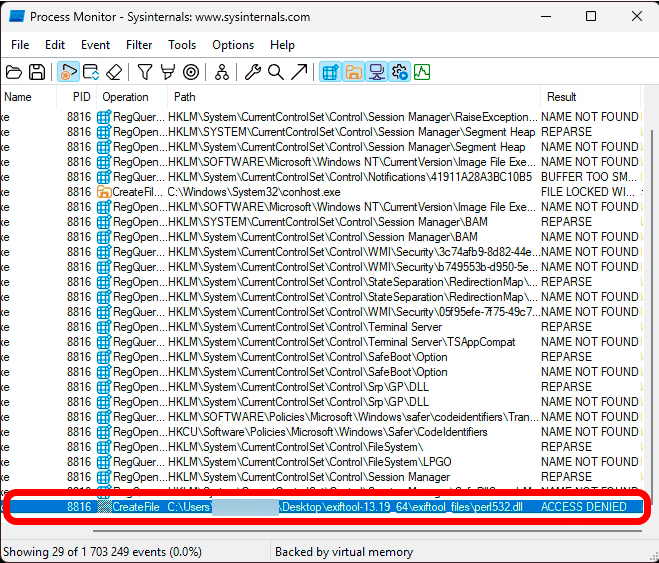Viewport: 659px width, 563px height.
Task: Toggle Show Registry Activity filter
Action: 330,72
